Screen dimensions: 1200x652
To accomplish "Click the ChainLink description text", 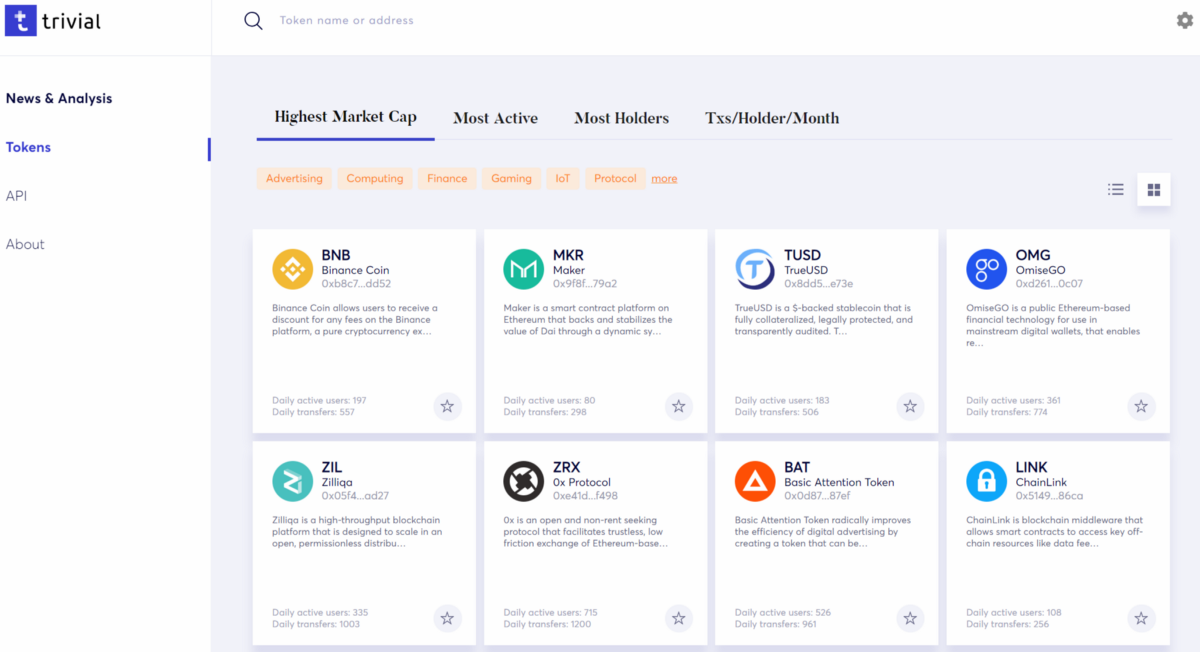I will pos(1054,532).
